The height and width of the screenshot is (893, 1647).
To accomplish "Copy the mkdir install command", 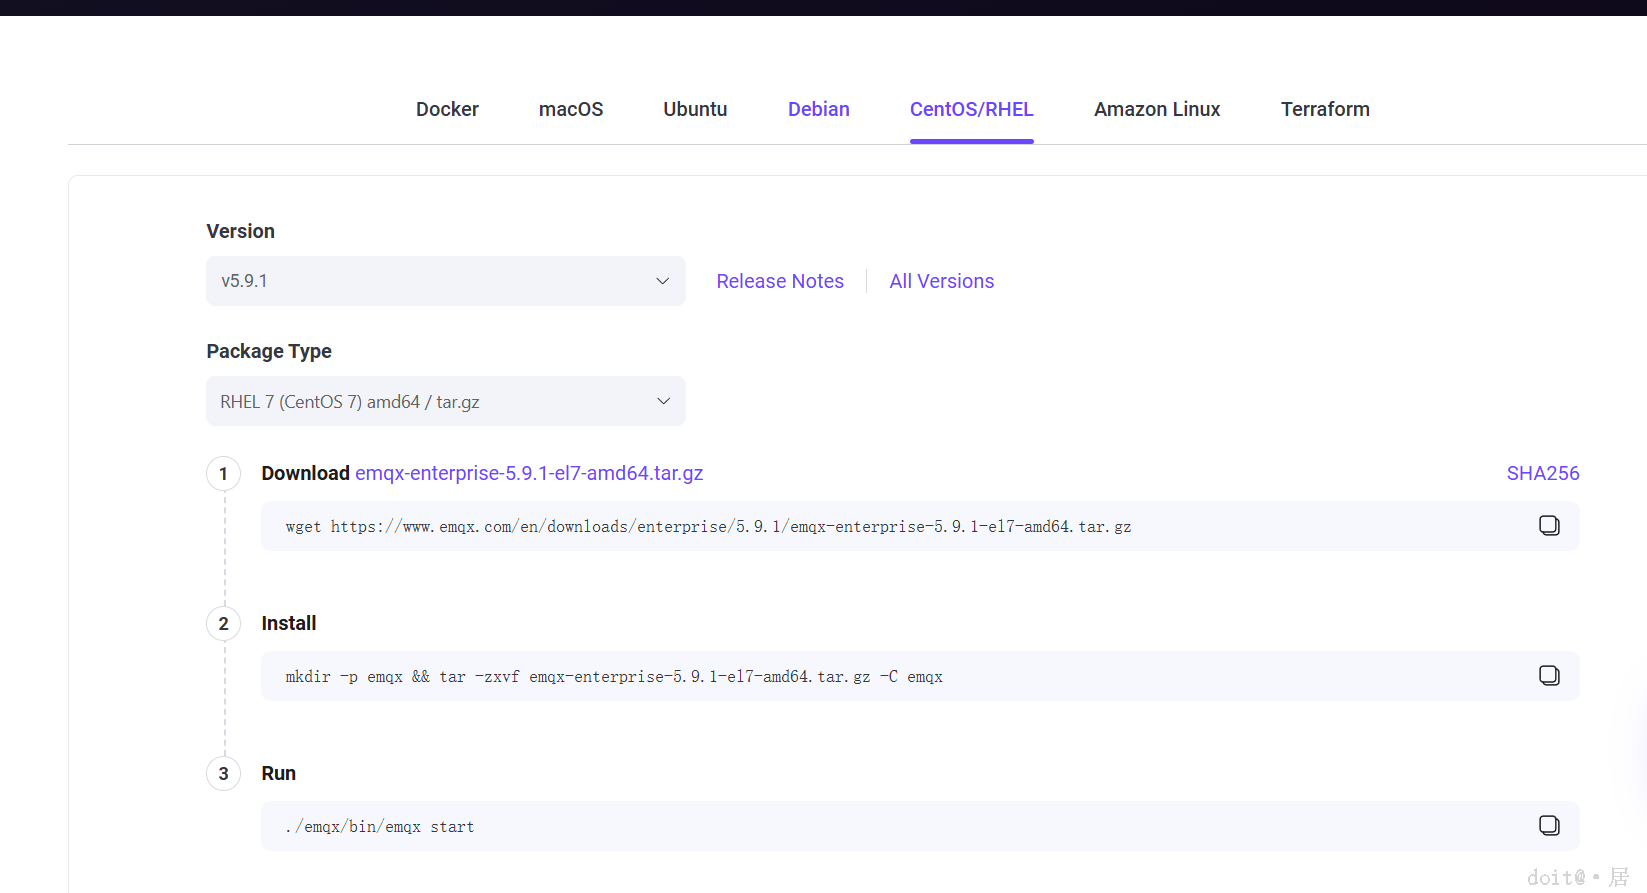I will [x=1549, y=676].
